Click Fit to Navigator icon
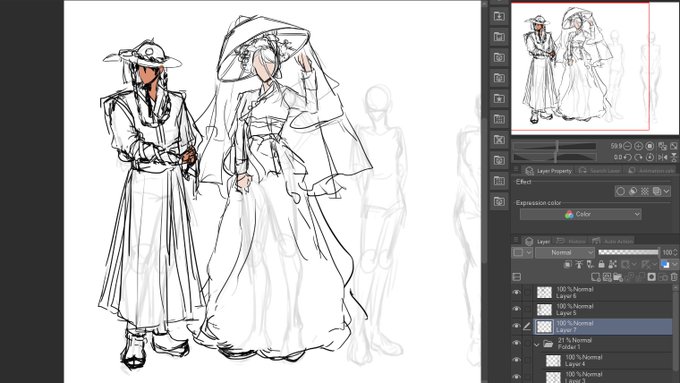 662,146
